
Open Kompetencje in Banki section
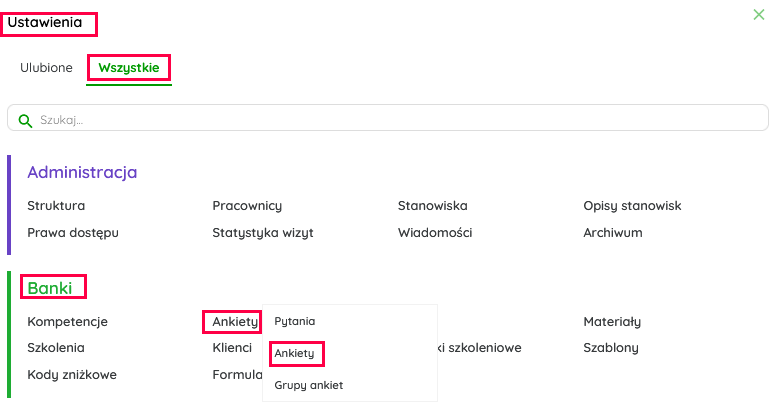(67, 322)
